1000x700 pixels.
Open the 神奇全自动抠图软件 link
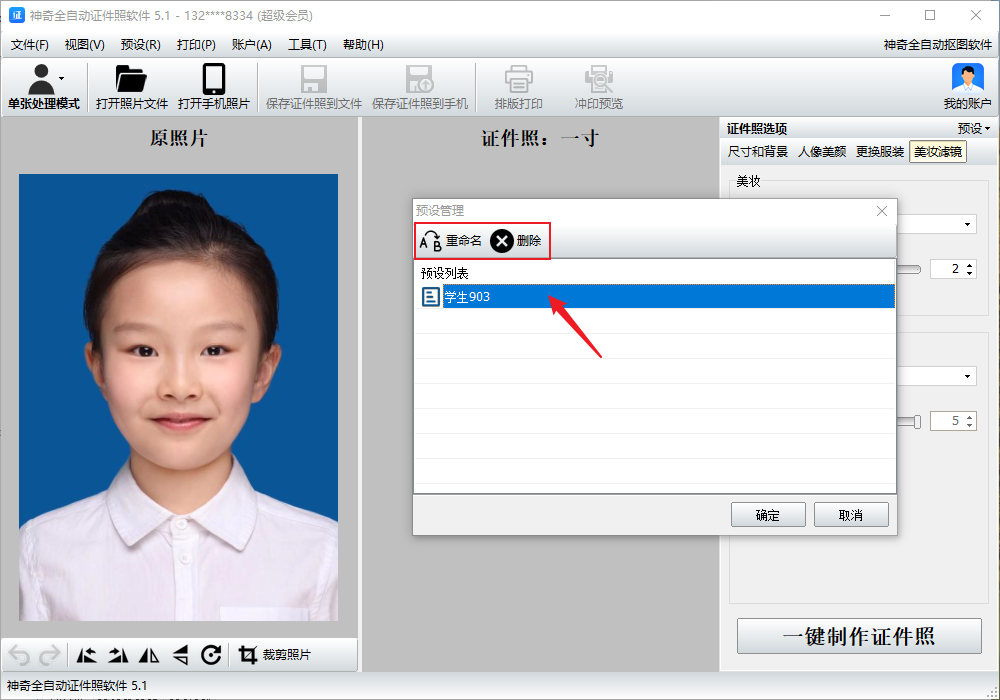click(x=938, y=45)
